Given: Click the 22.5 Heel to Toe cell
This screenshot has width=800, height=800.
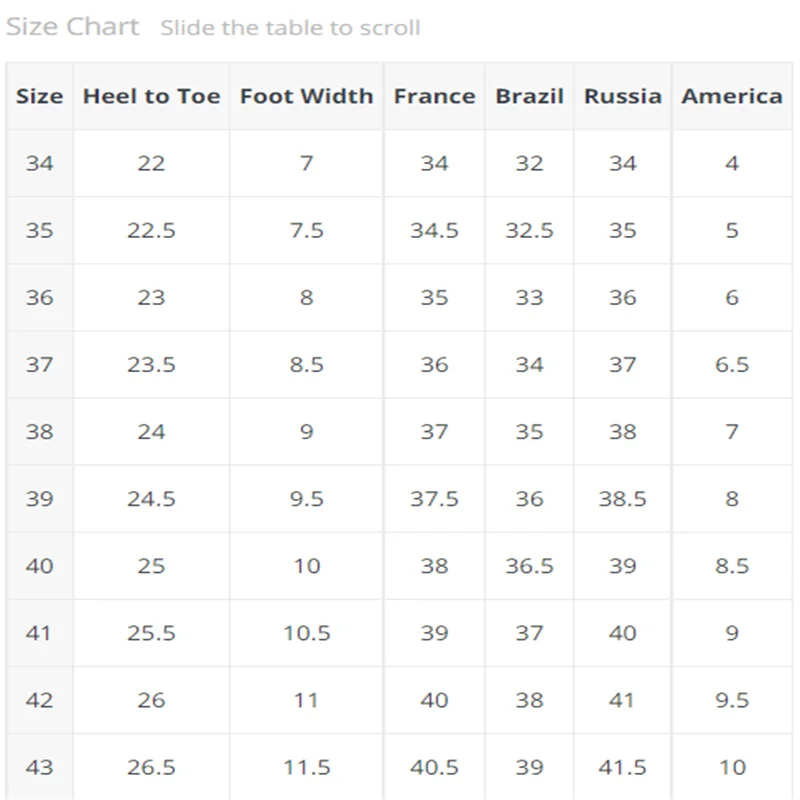Looking at the screenshot, I should (151, 230).
